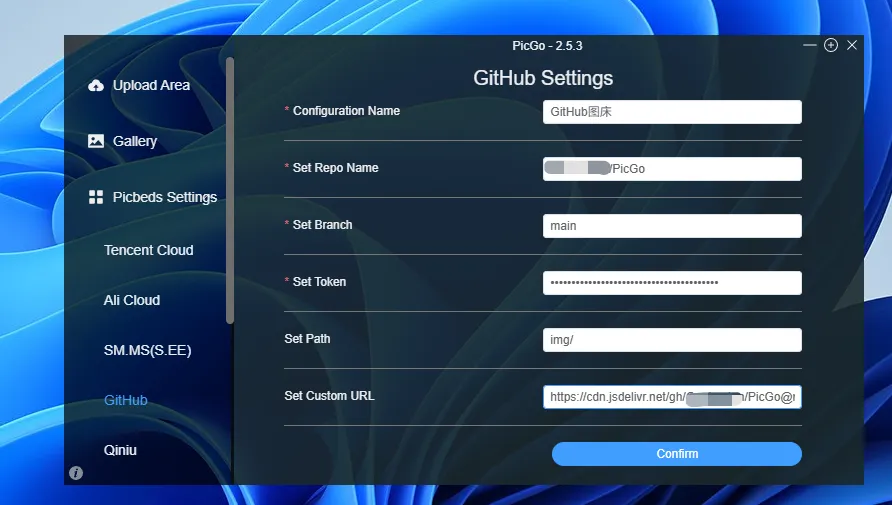Minimize the PicGo window
The width and height of the screenshot is (892, 505).
[810, 45]
